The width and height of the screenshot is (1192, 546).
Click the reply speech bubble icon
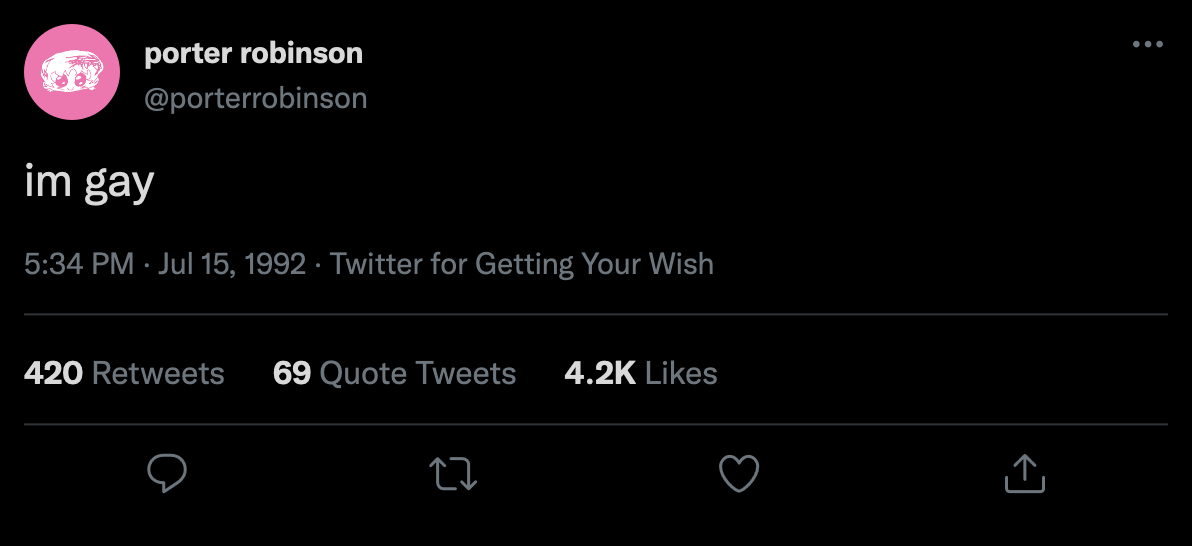tap(166, 473)
